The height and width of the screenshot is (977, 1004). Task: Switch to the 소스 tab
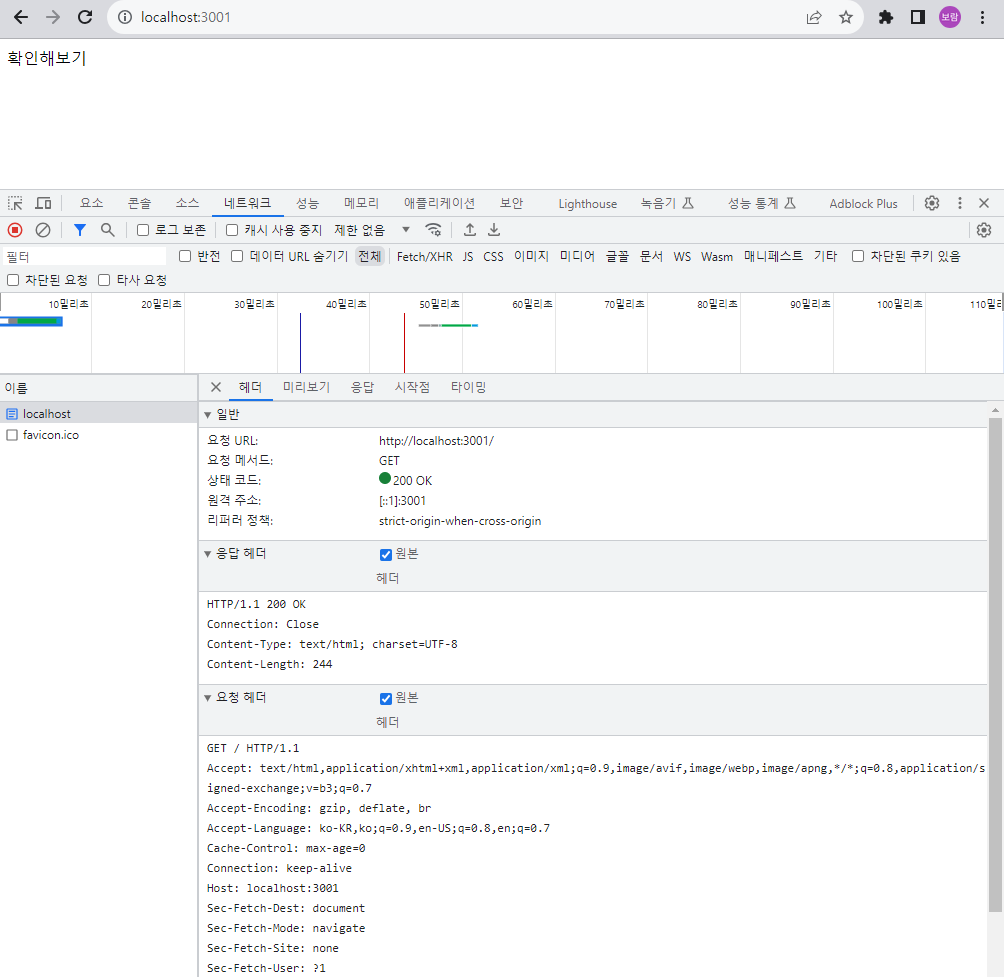pos(188,203)
